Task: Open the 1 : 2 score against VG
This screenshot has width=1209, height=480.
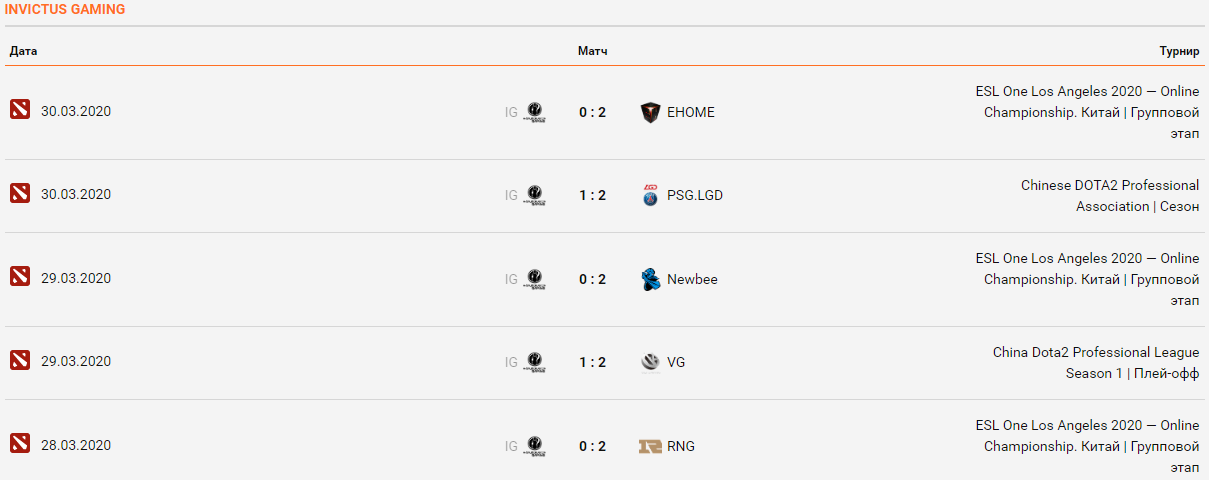Action: [x=592, y=362]
